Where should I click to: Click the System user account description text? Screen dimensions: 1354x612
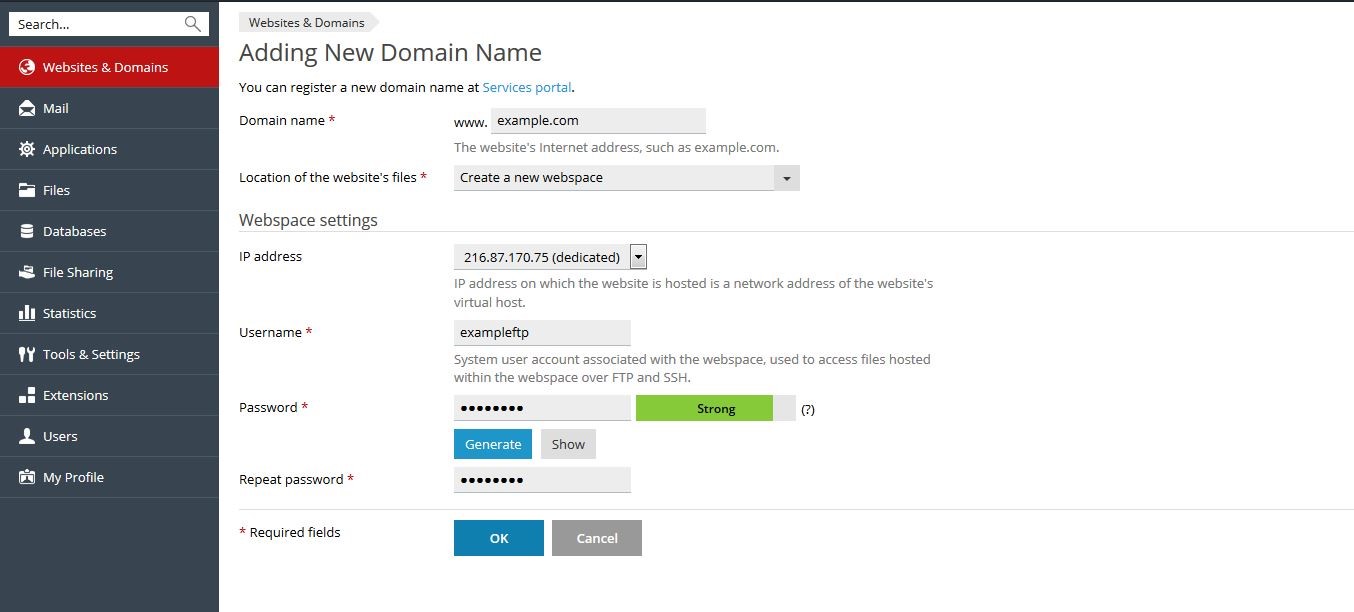tap(692, 368)
